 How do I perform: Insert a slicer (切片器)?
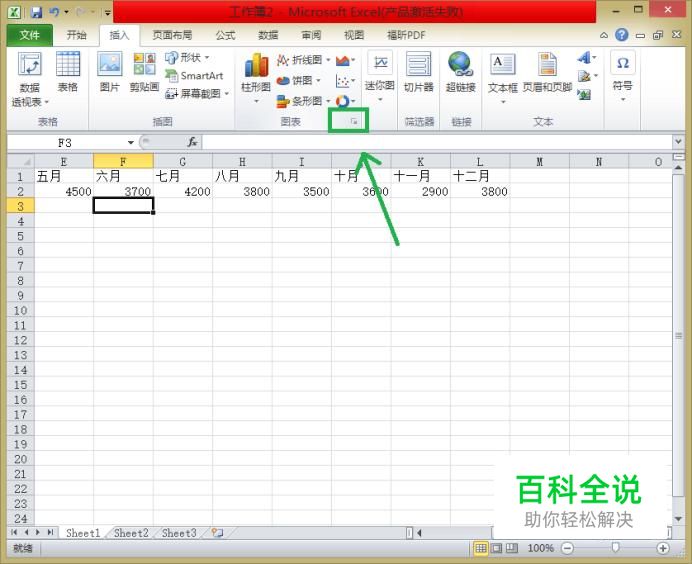pos(419,72)
